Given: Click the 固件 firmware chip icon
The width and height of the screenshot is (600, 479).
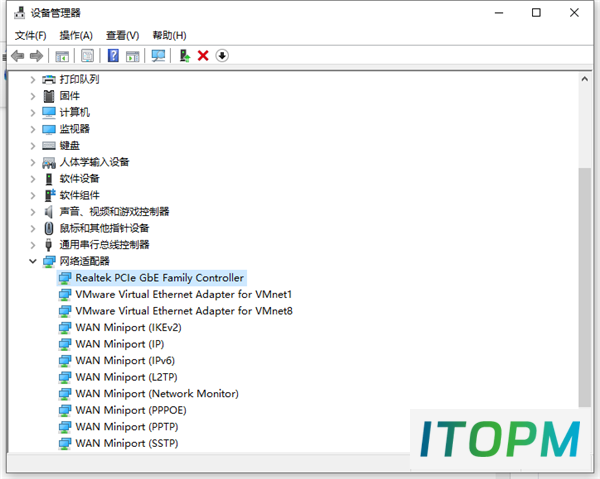Looking at the screenshot, I should (49, 96).
